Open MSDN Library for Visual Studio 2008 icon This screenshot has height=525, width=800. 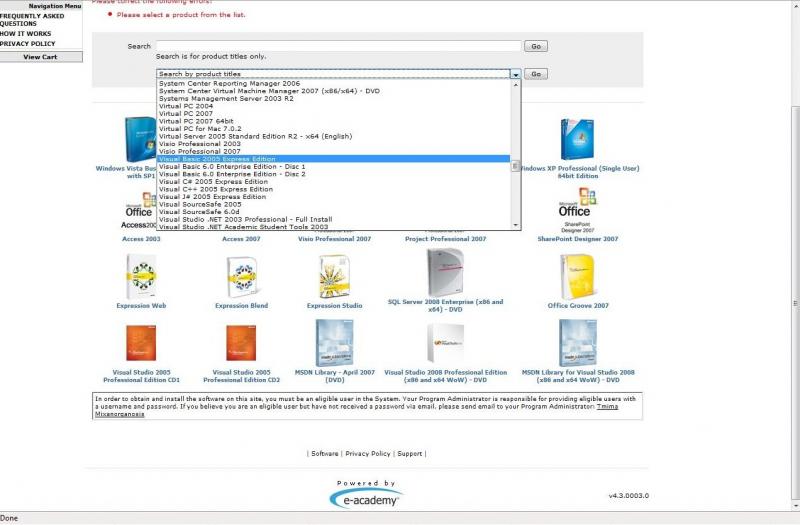click(578, 343)
